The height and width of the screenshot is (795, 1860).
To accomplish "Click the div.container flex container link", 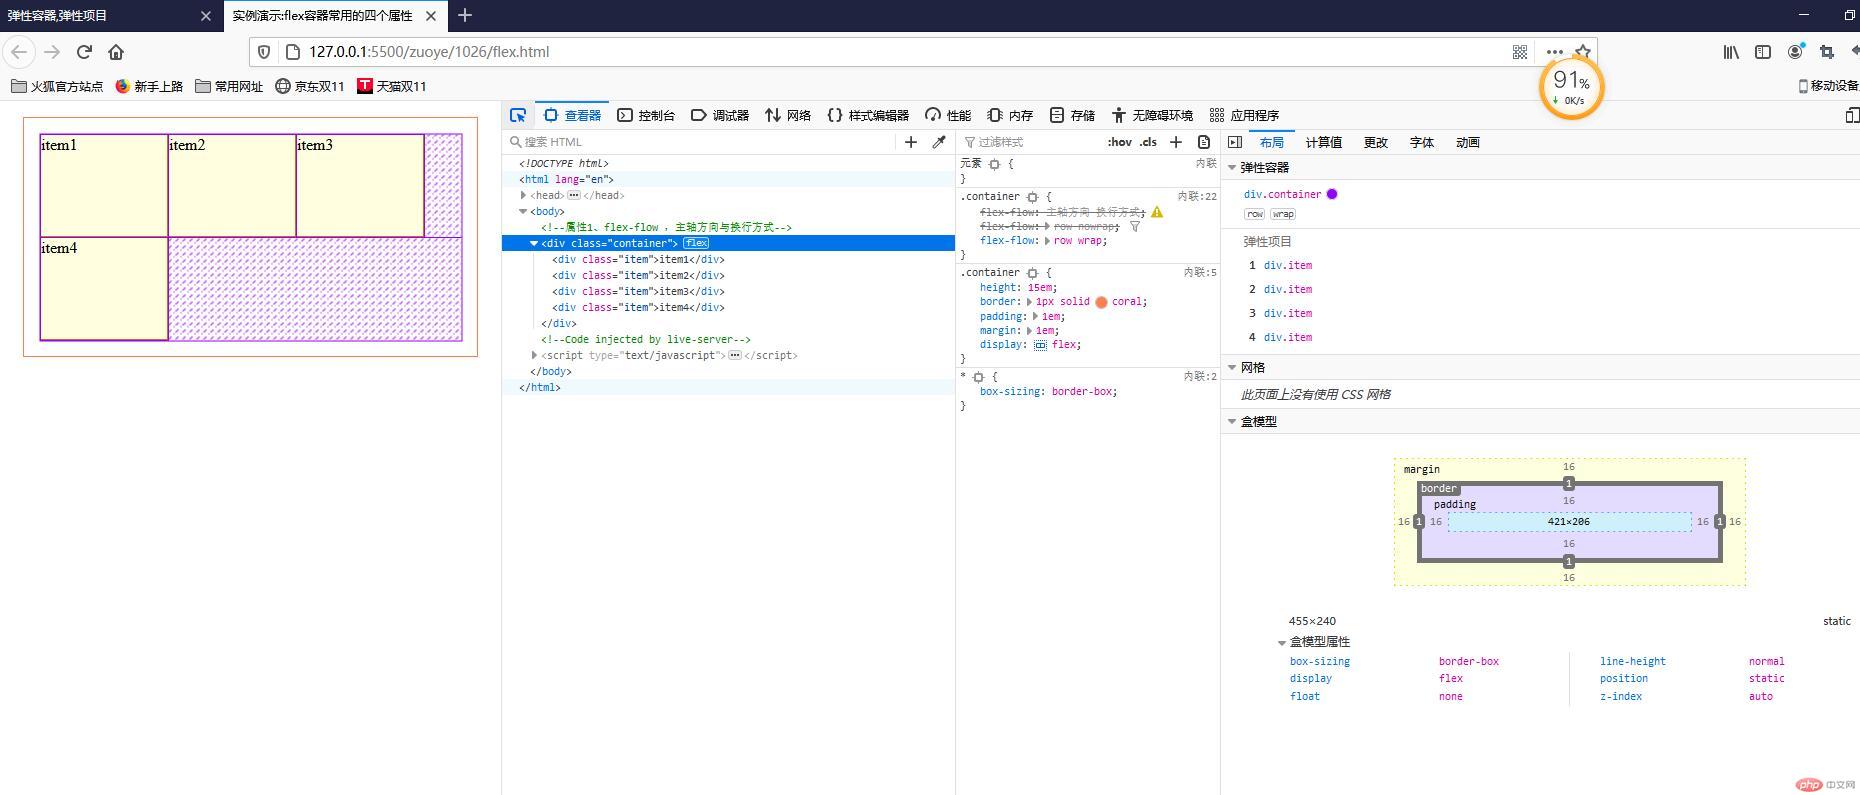I will click(x=1282, y=194).
